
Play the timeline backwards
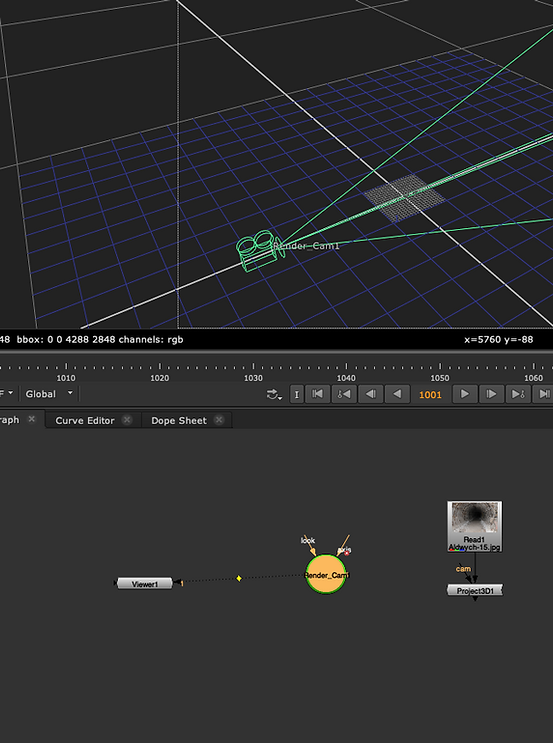[x=397, y=394]
